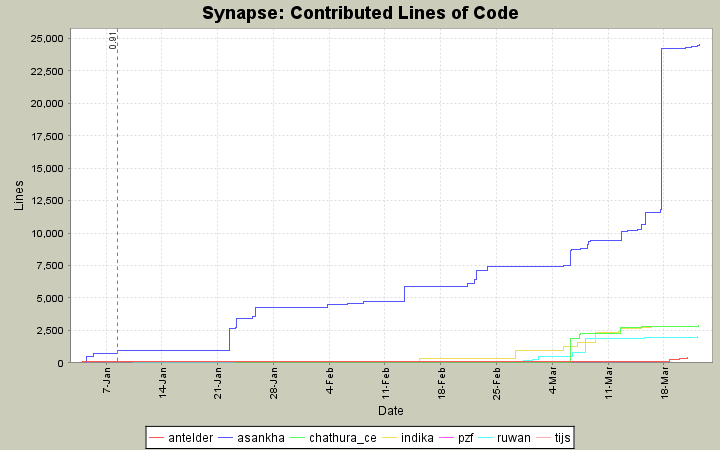Select the indika legend entry

pyautogui.click(x=407, y=438)
